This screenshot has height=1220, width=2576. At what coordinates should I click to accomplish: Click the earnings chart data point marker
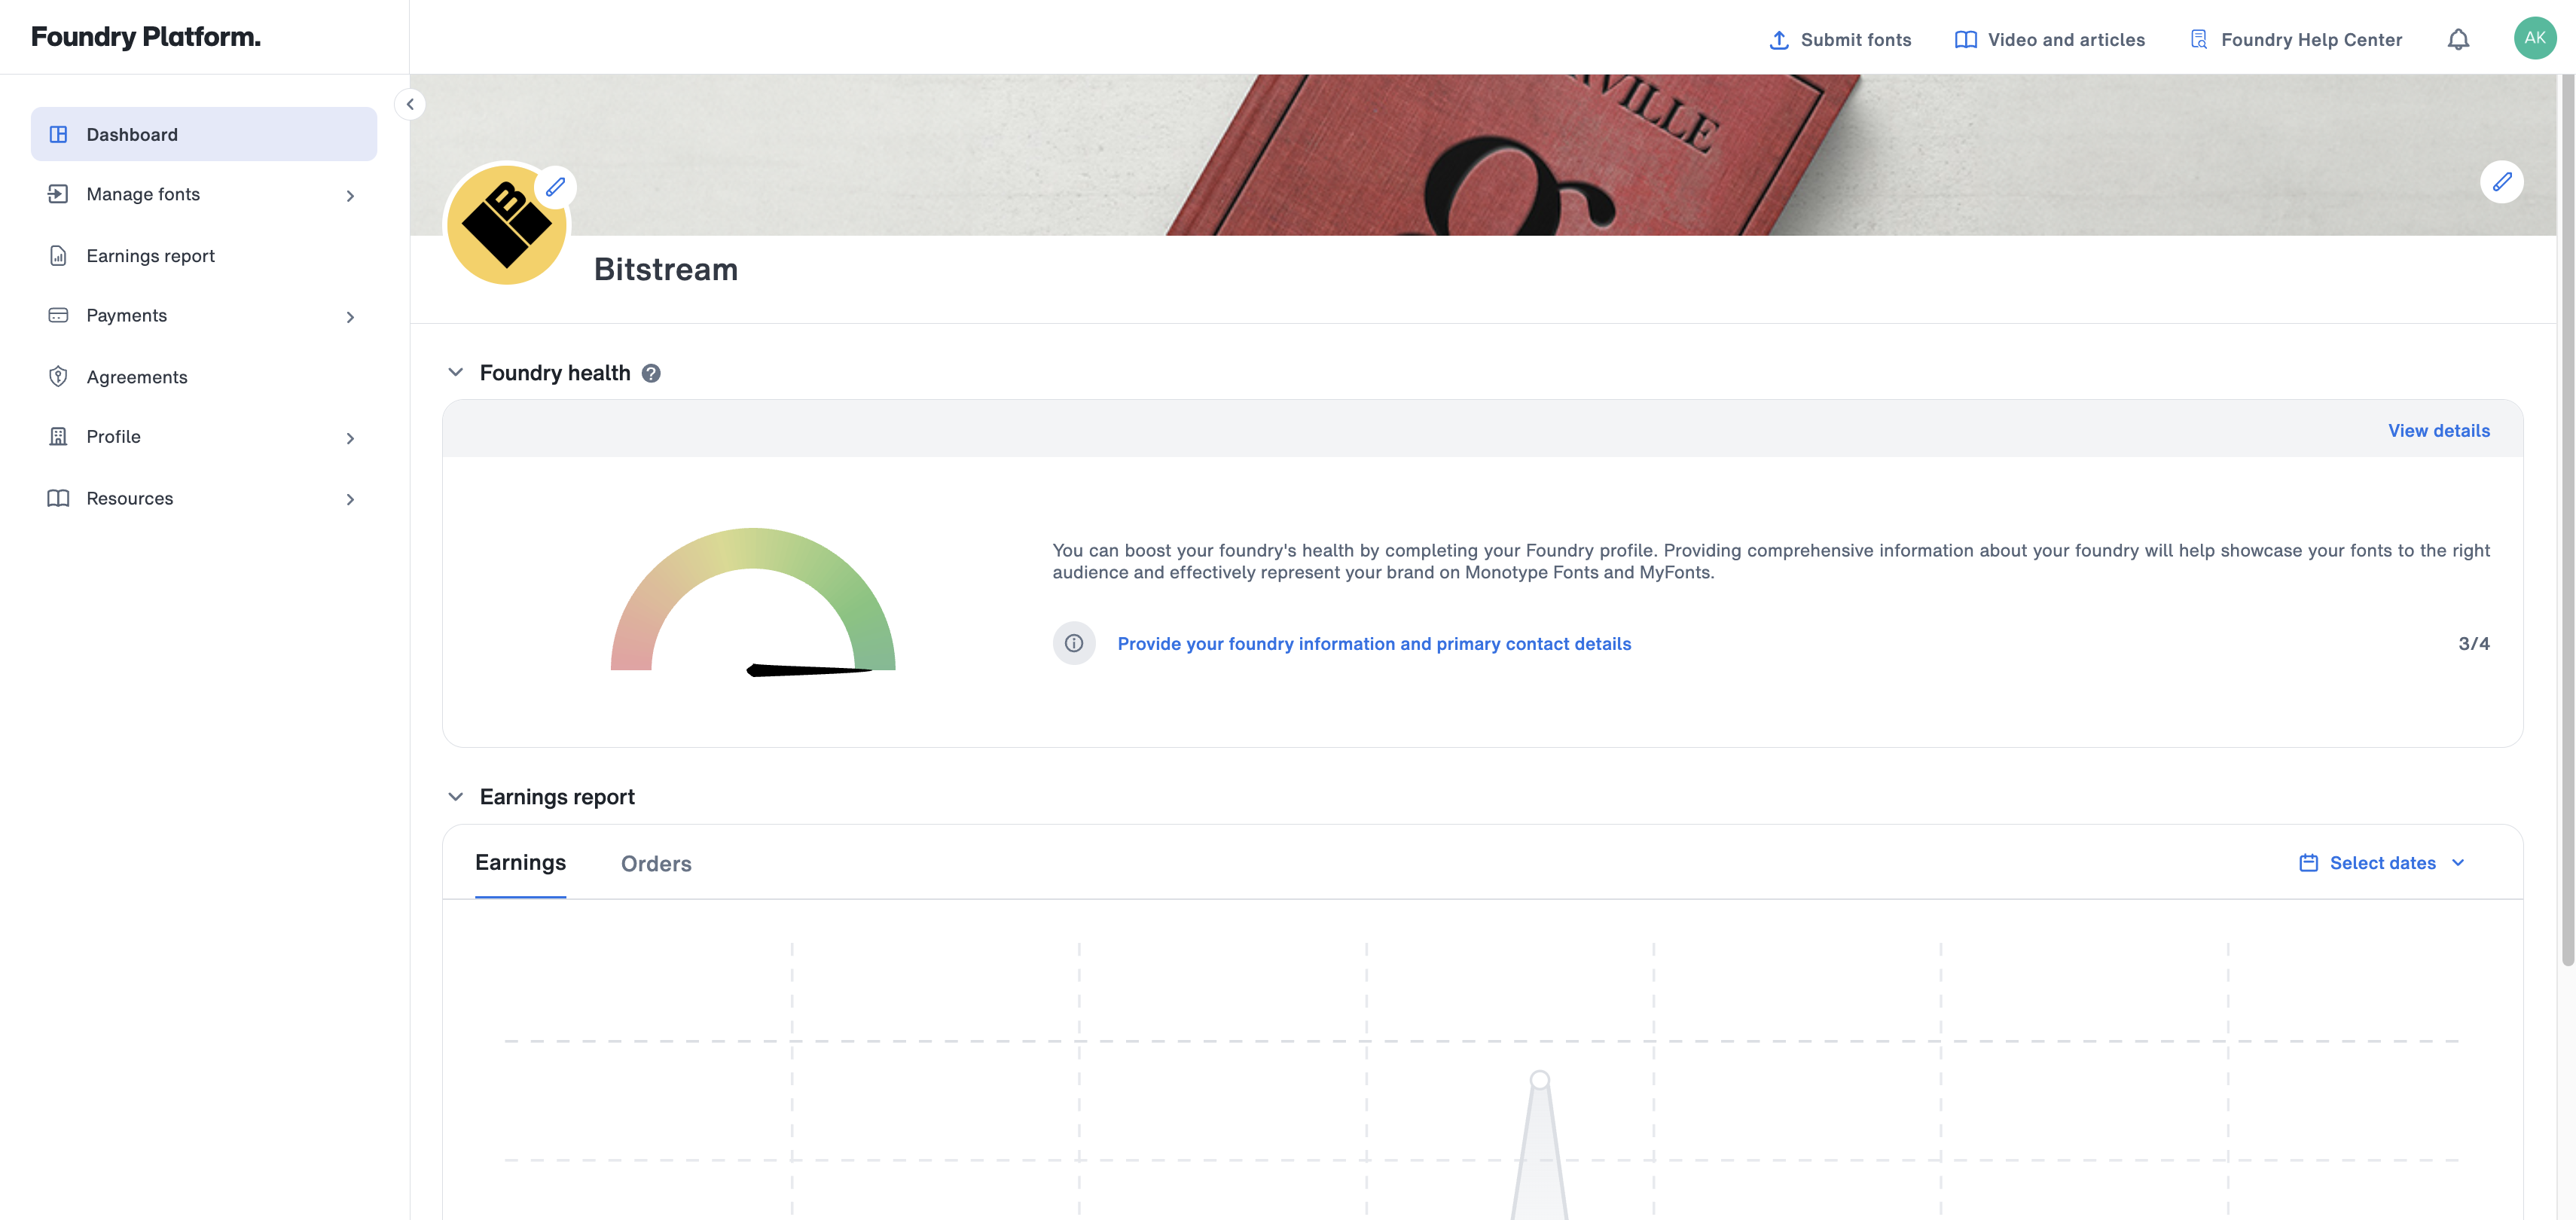[x=1540, y=1080]
